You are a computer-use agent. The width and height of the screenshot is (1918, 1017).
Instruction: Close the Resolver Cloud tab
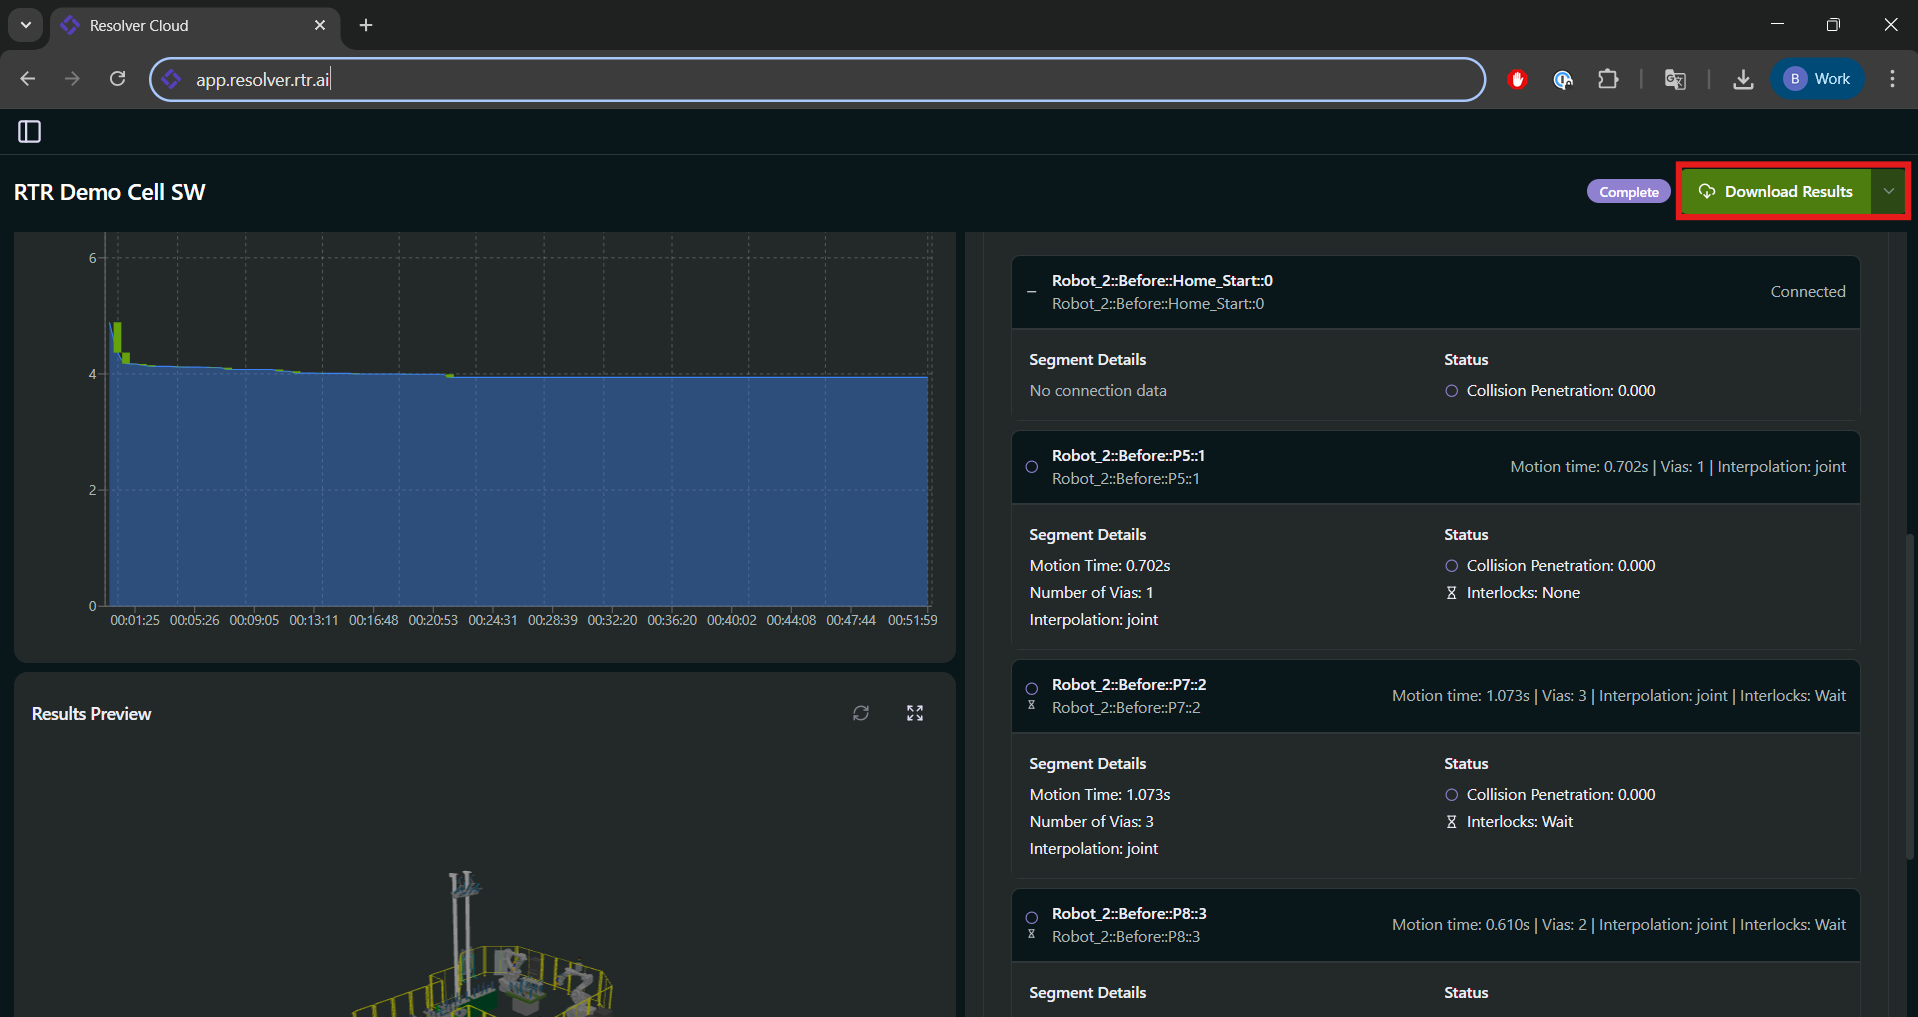[320, 25]
